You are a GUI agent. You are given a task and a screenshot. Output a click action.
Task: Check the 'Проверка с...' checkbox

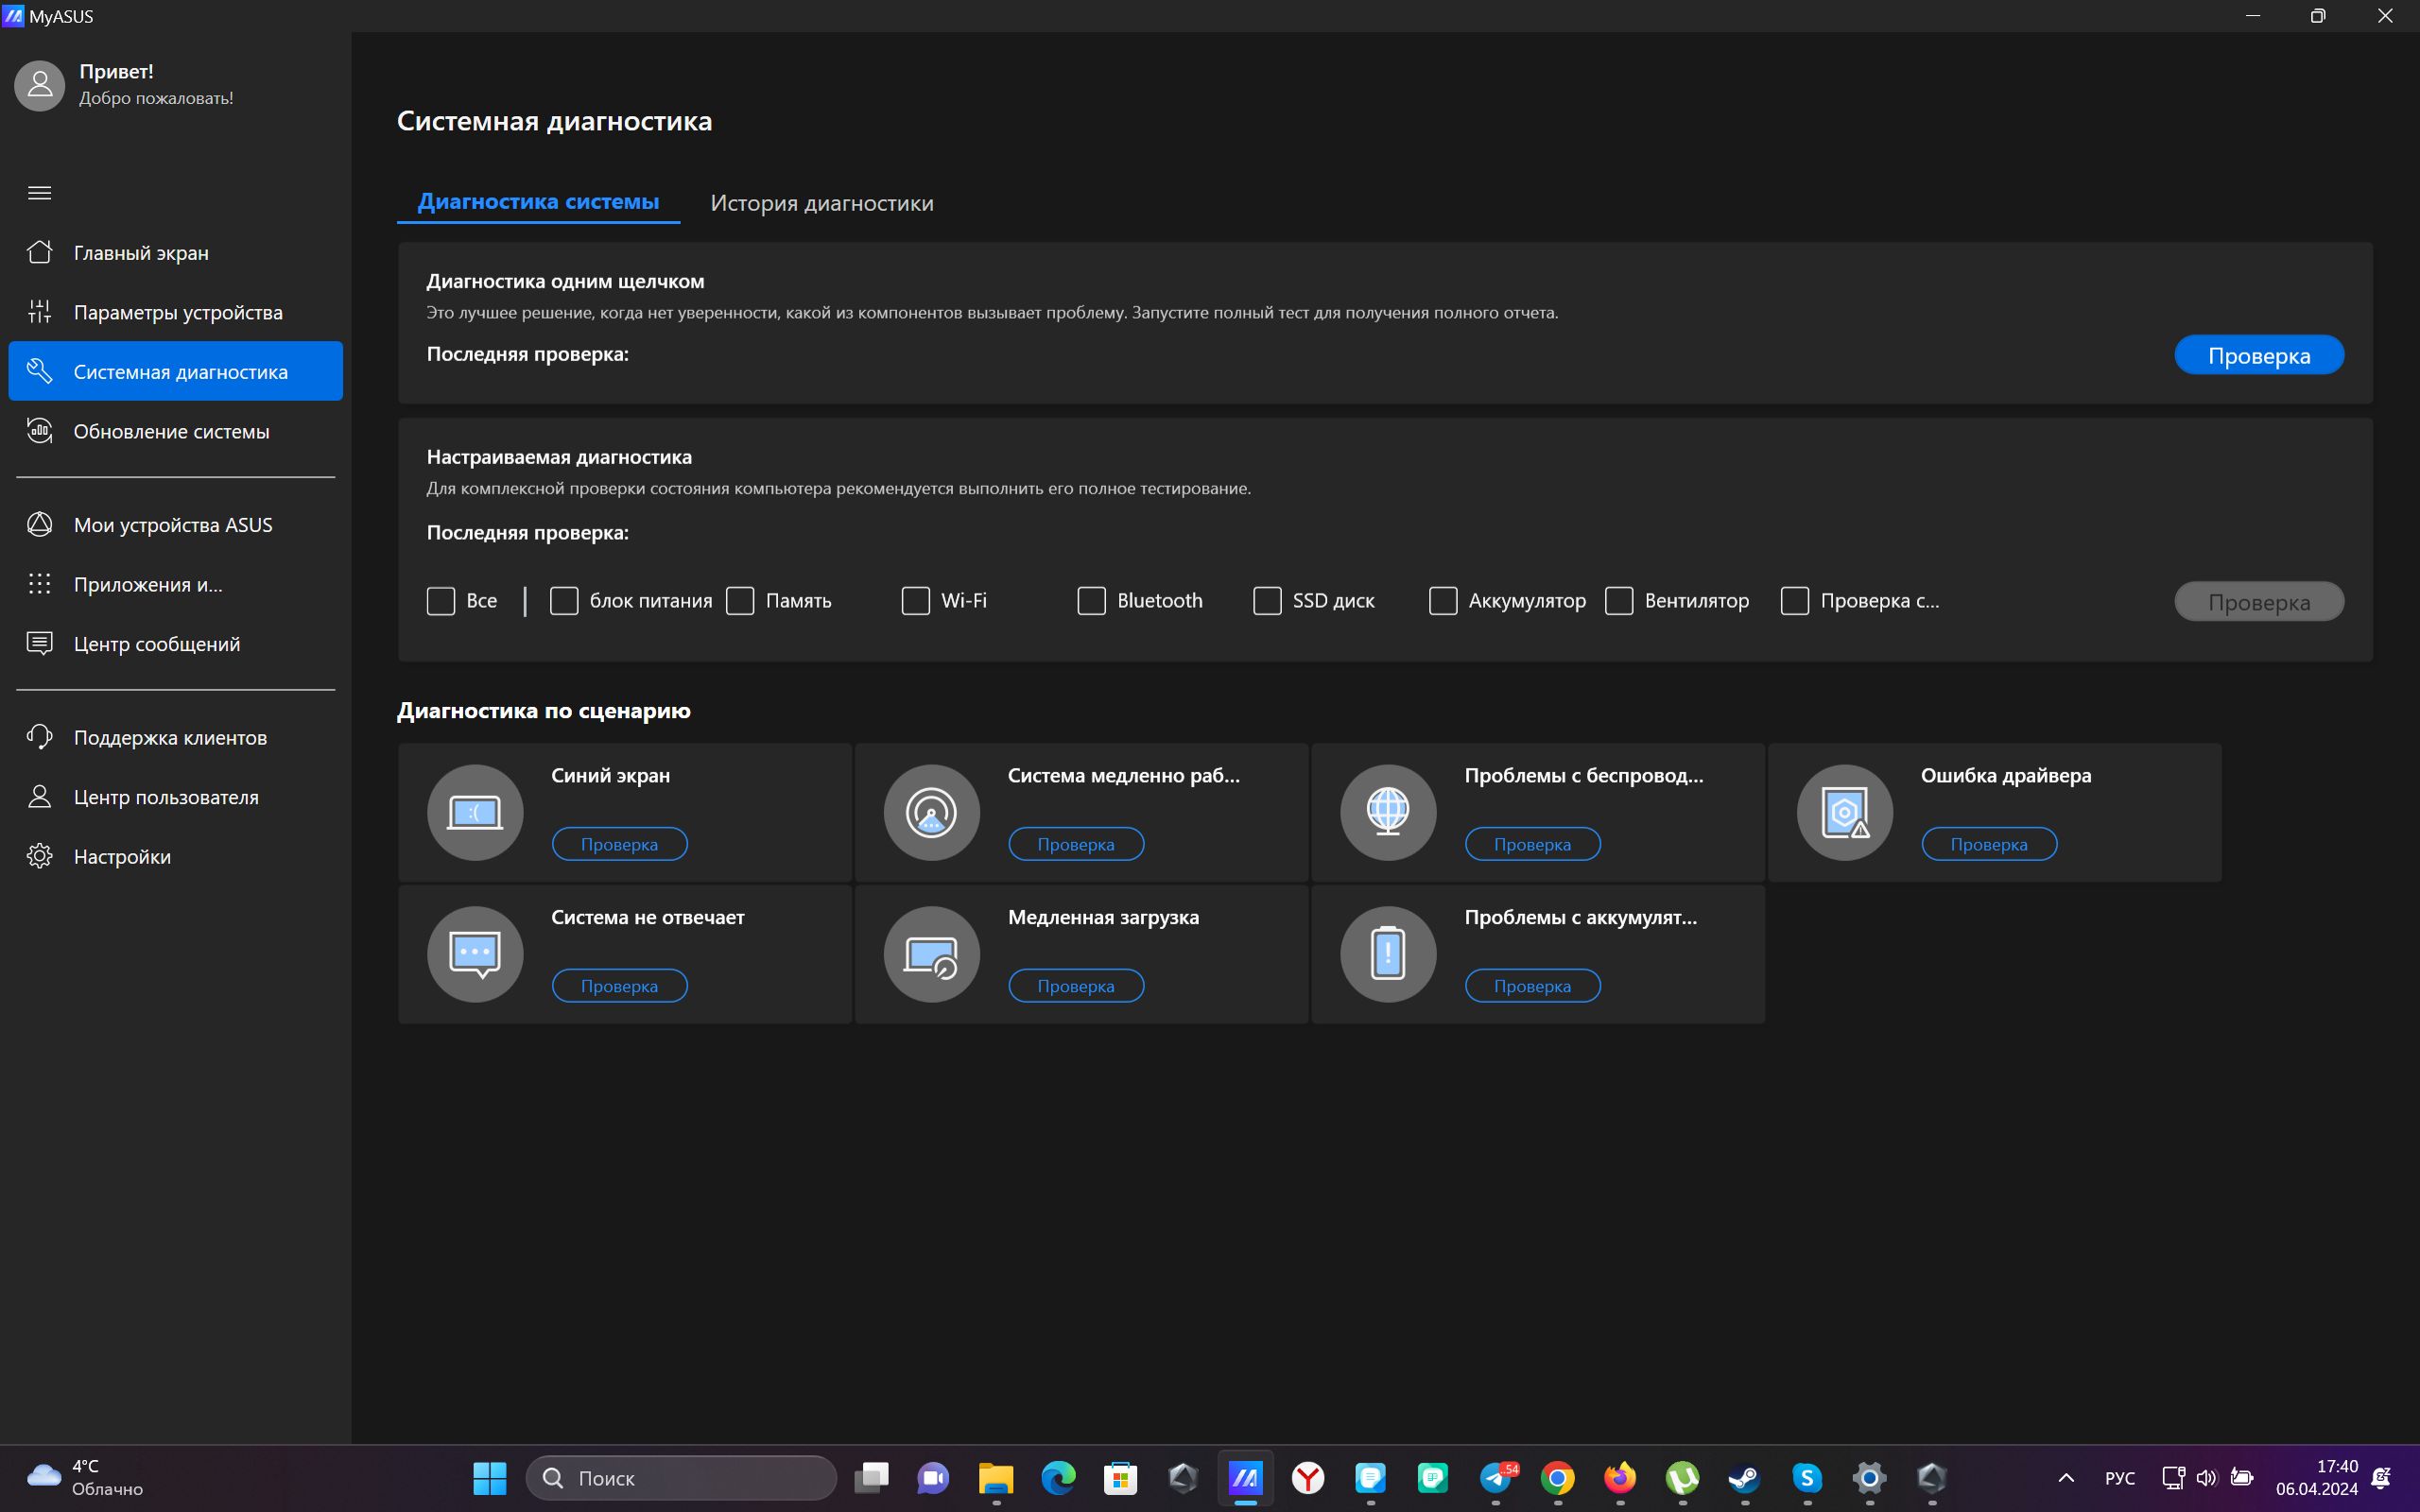1795,601
